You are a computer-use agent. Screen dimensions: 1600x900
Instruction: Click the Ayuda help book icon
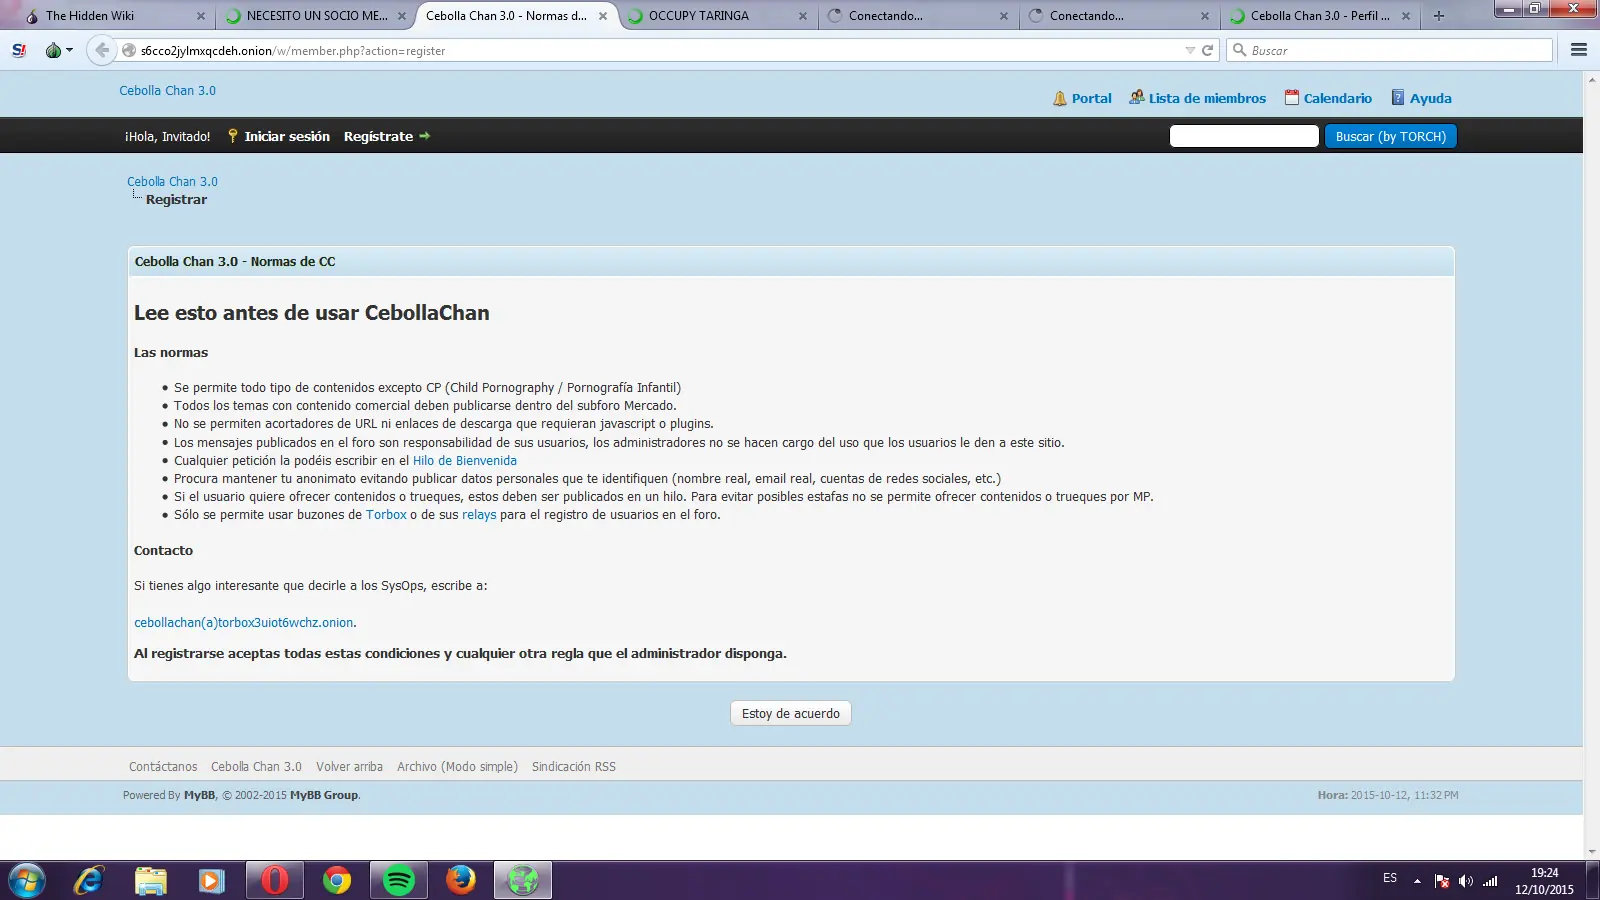[x=1398, y=97]
